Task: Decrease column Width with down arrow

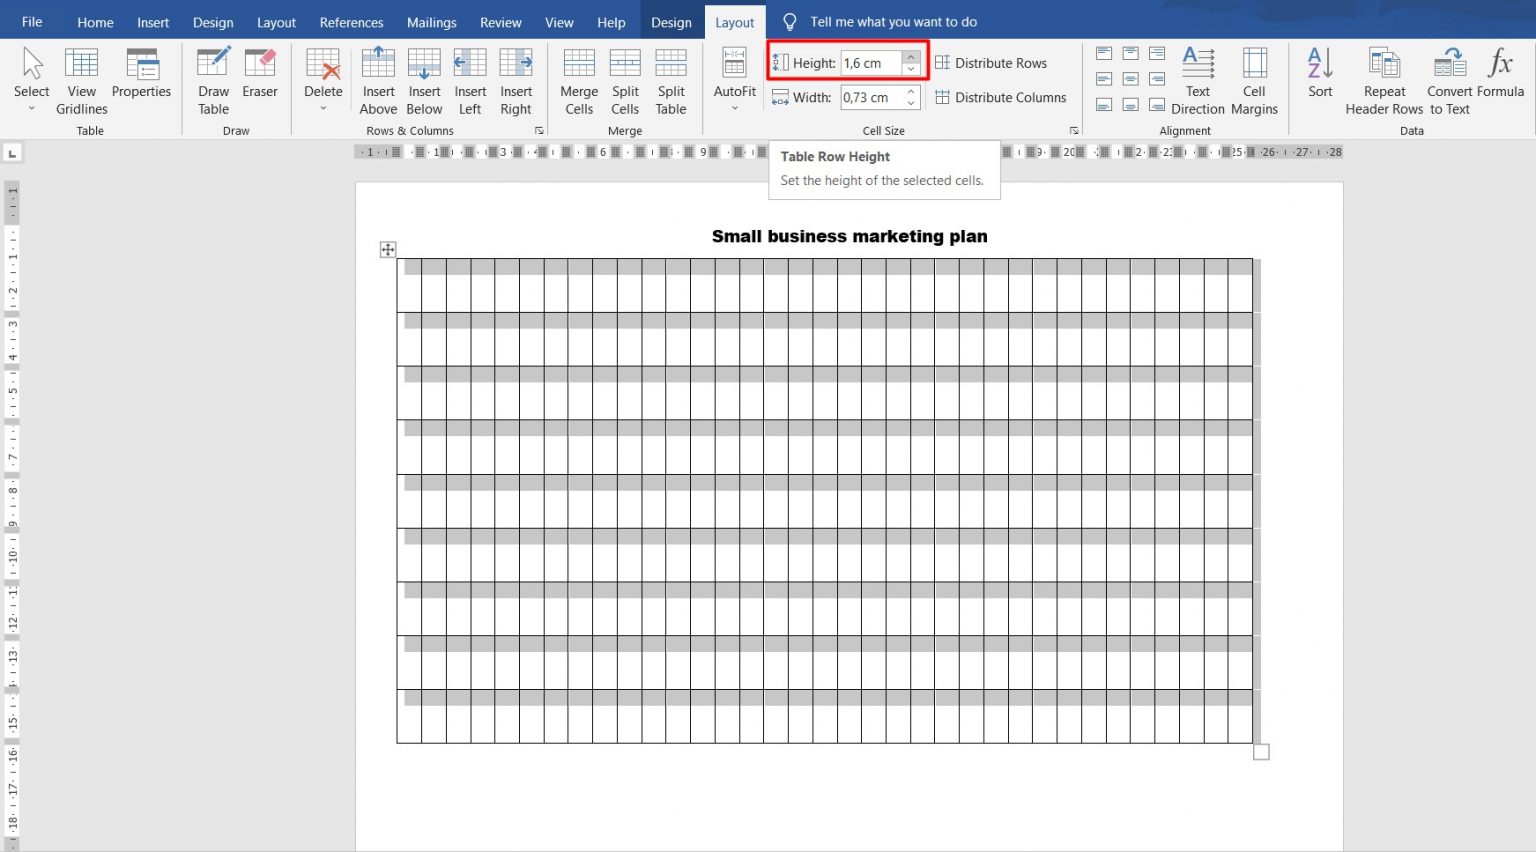Action: (911, 103)
